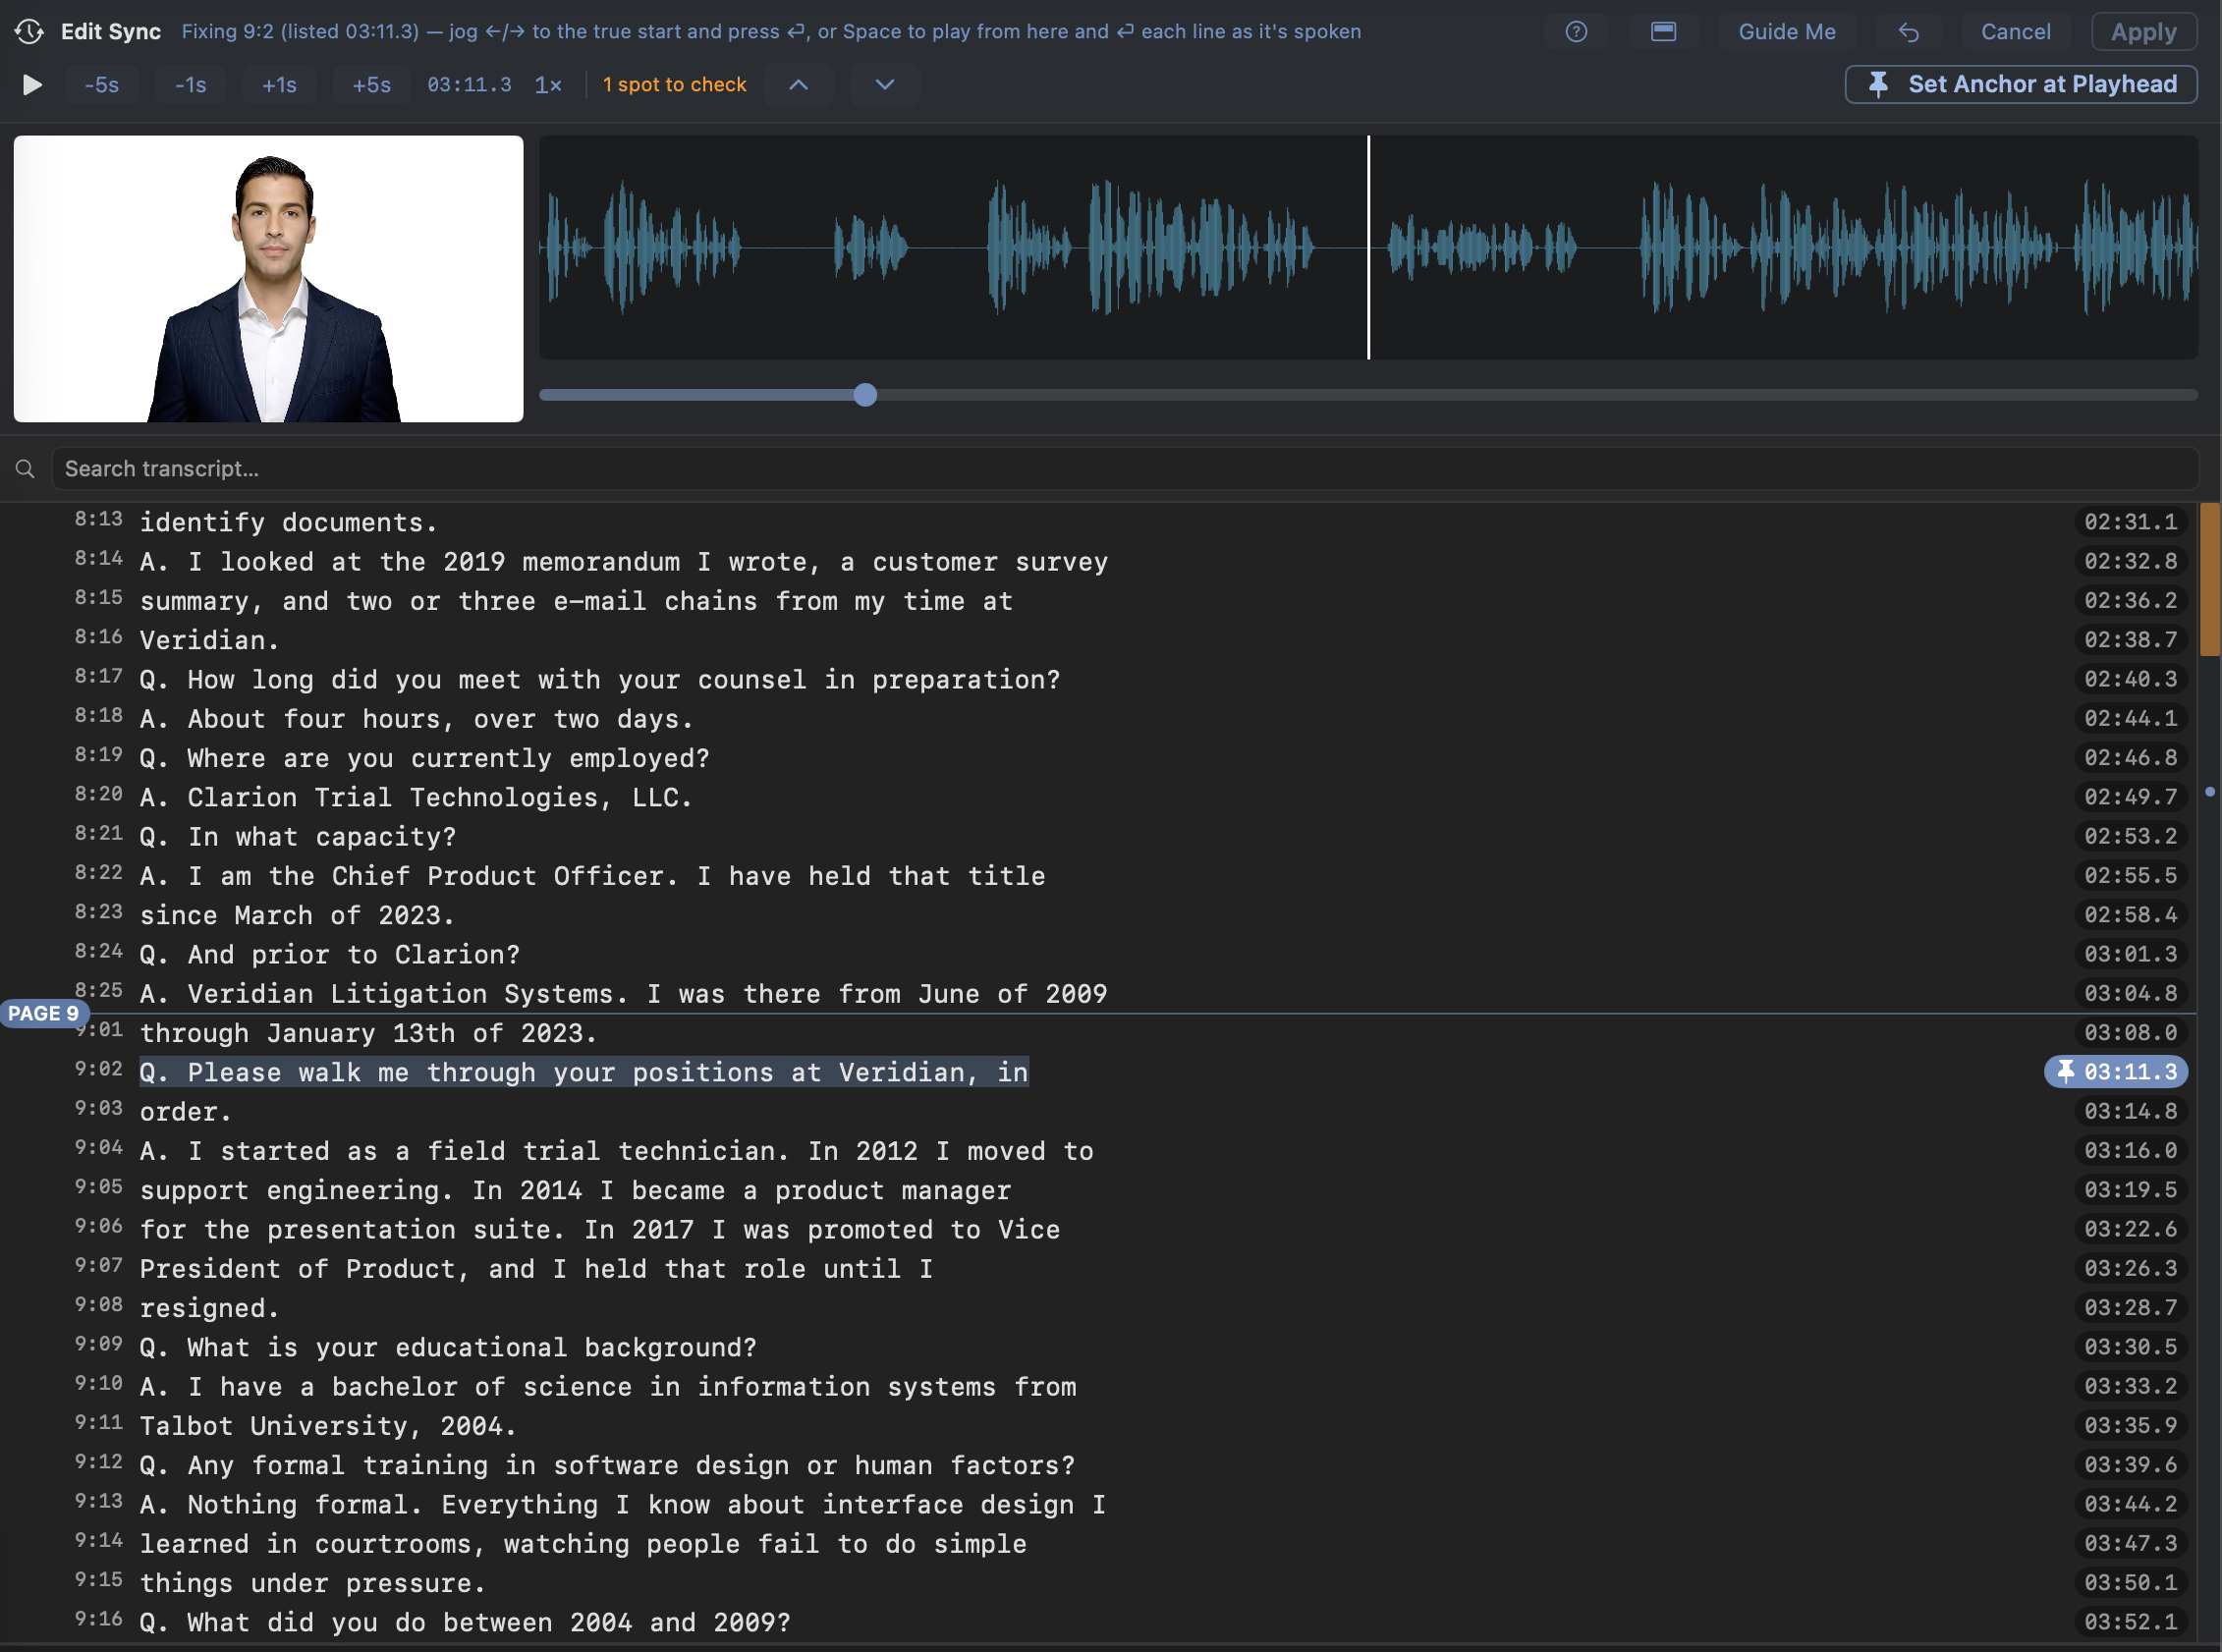Click the undo arrow button

click(1908, 31)
